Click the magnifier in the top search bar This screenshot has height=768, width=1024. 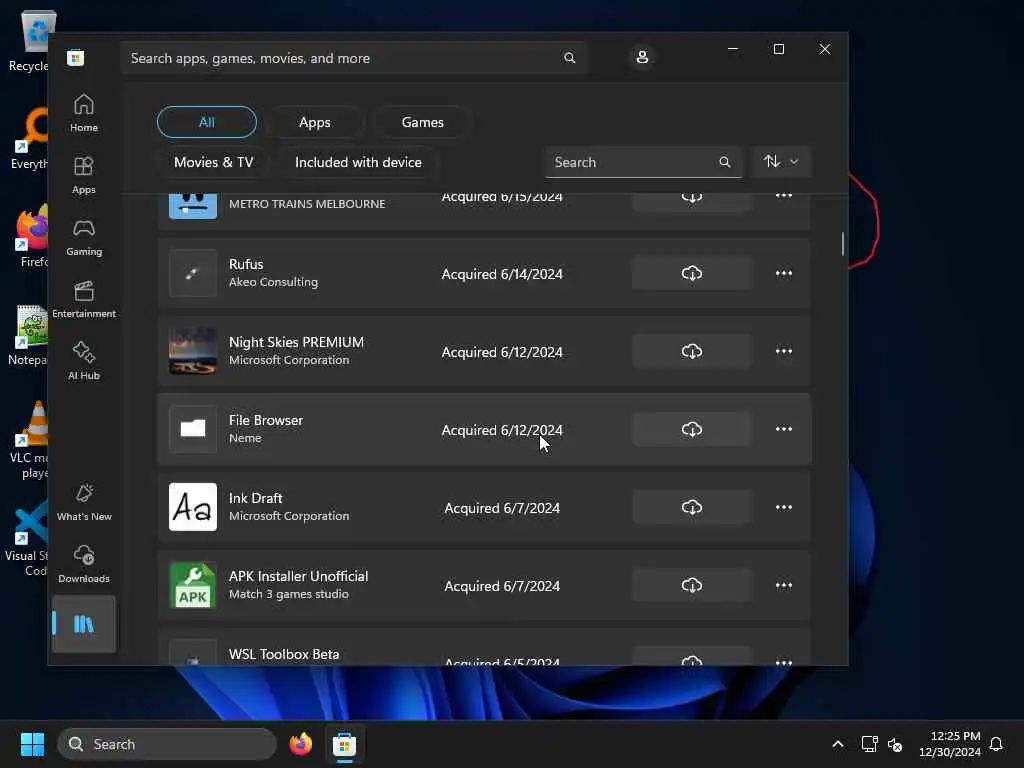tap(569, 58)
